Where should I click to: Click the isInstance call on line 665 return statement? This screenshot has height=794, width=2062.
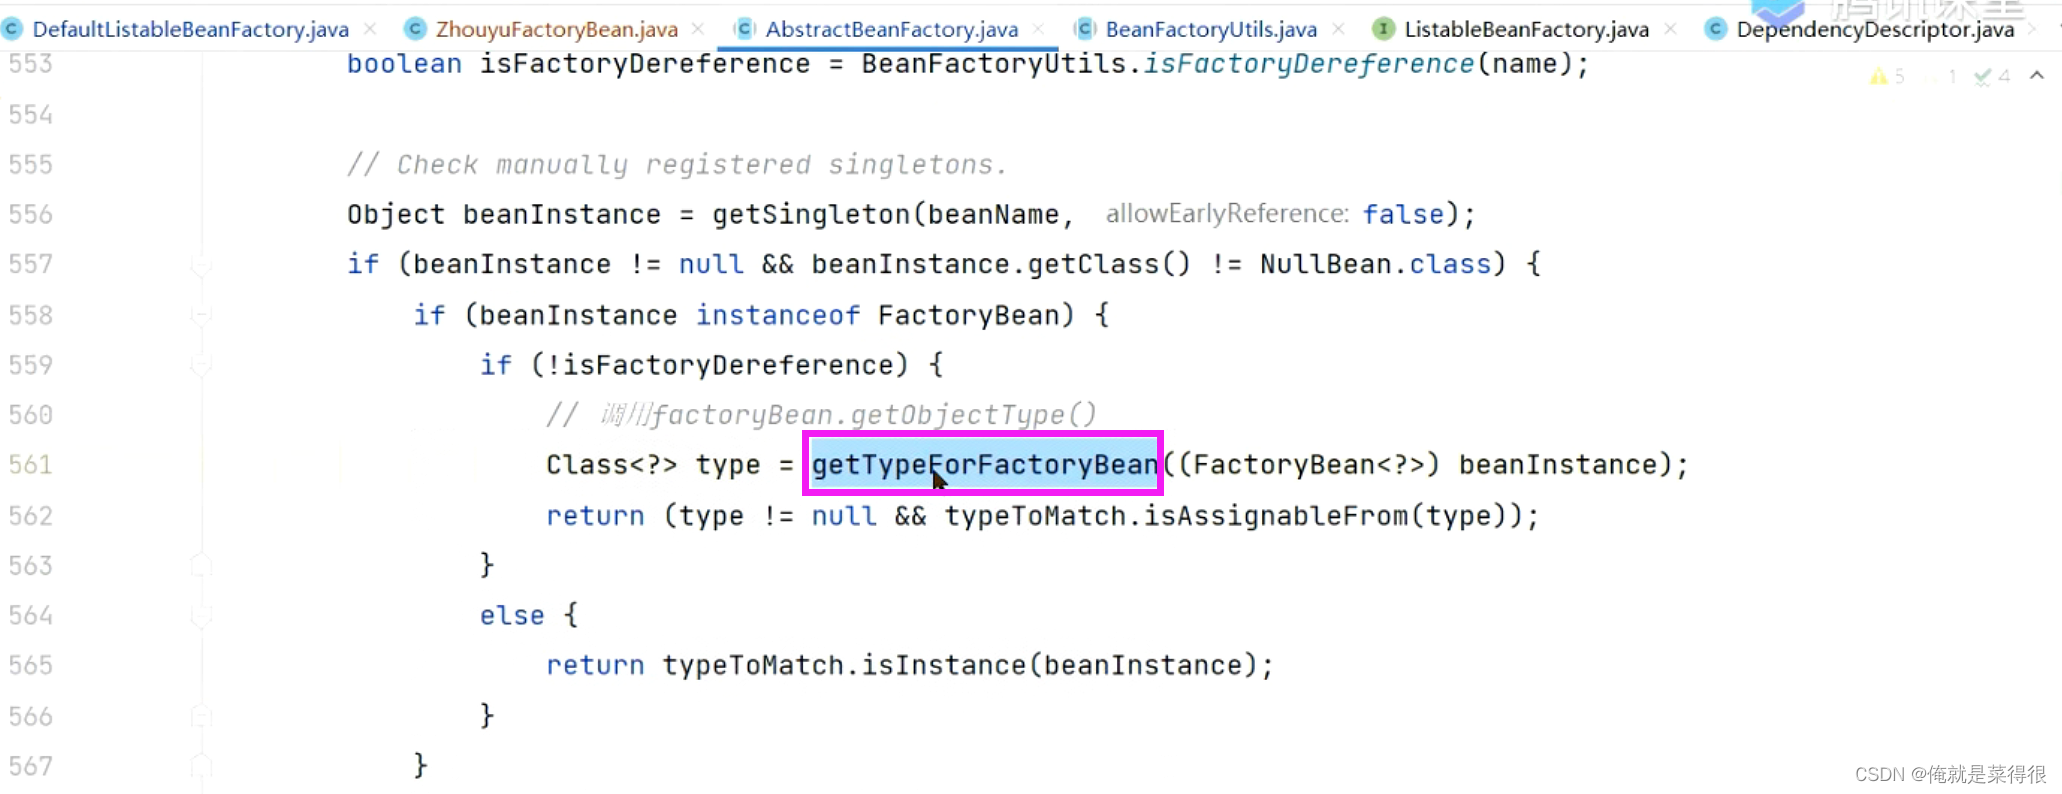tap(945, 666)
